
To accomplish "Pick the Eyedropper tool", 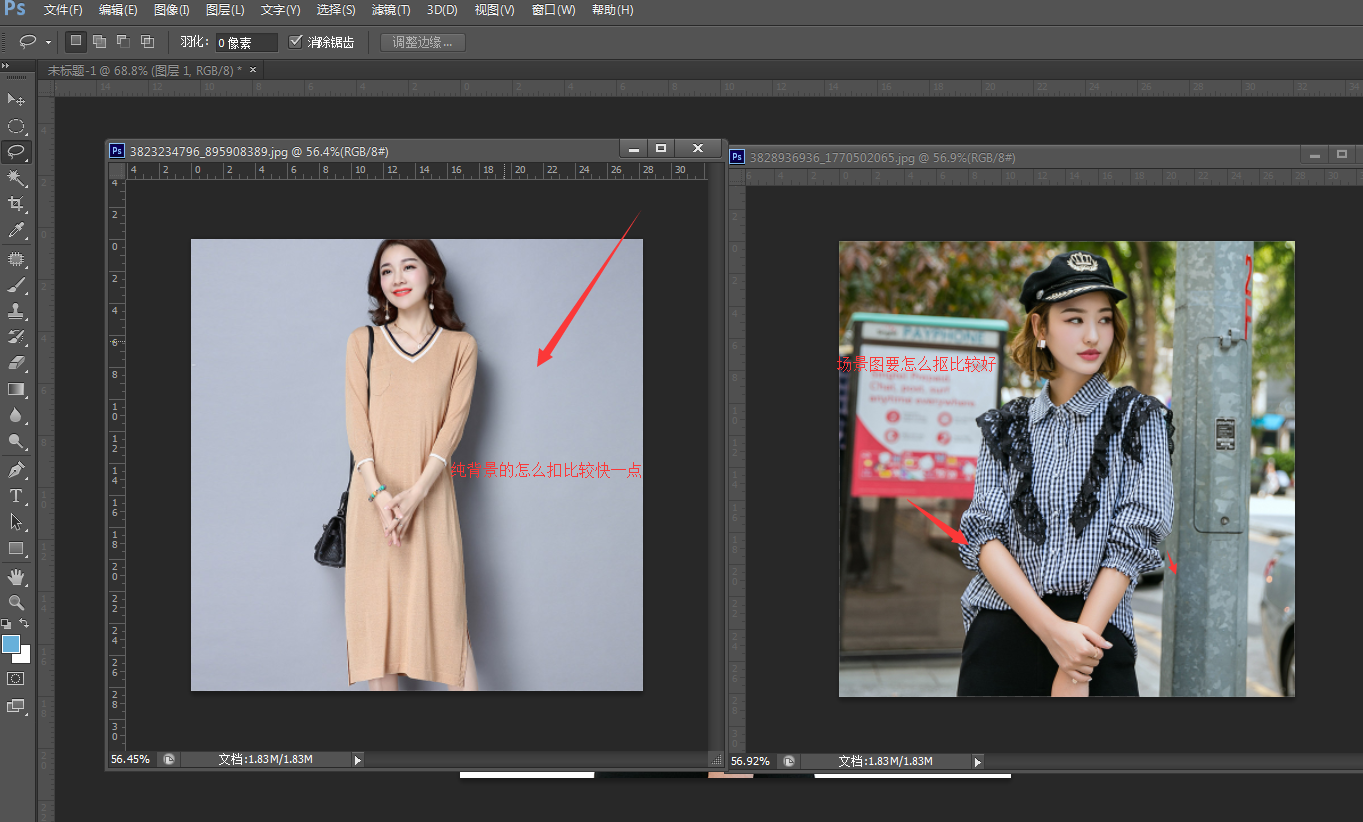I will coord(16,231).
